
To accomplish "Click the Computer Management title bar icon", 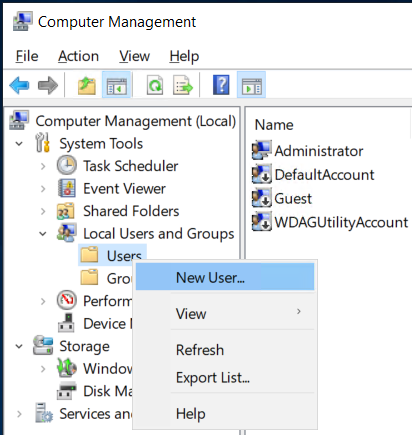I will coord(23,21).
